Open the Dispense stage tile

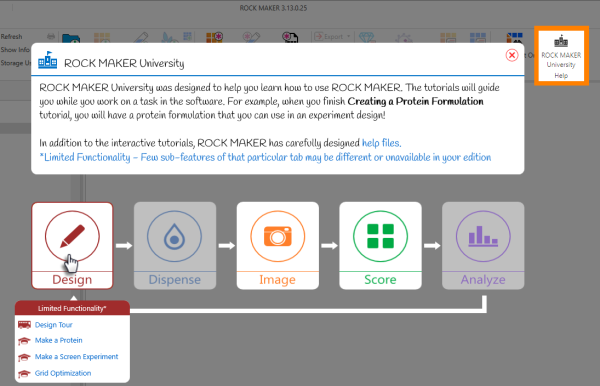tap(175, 246)
